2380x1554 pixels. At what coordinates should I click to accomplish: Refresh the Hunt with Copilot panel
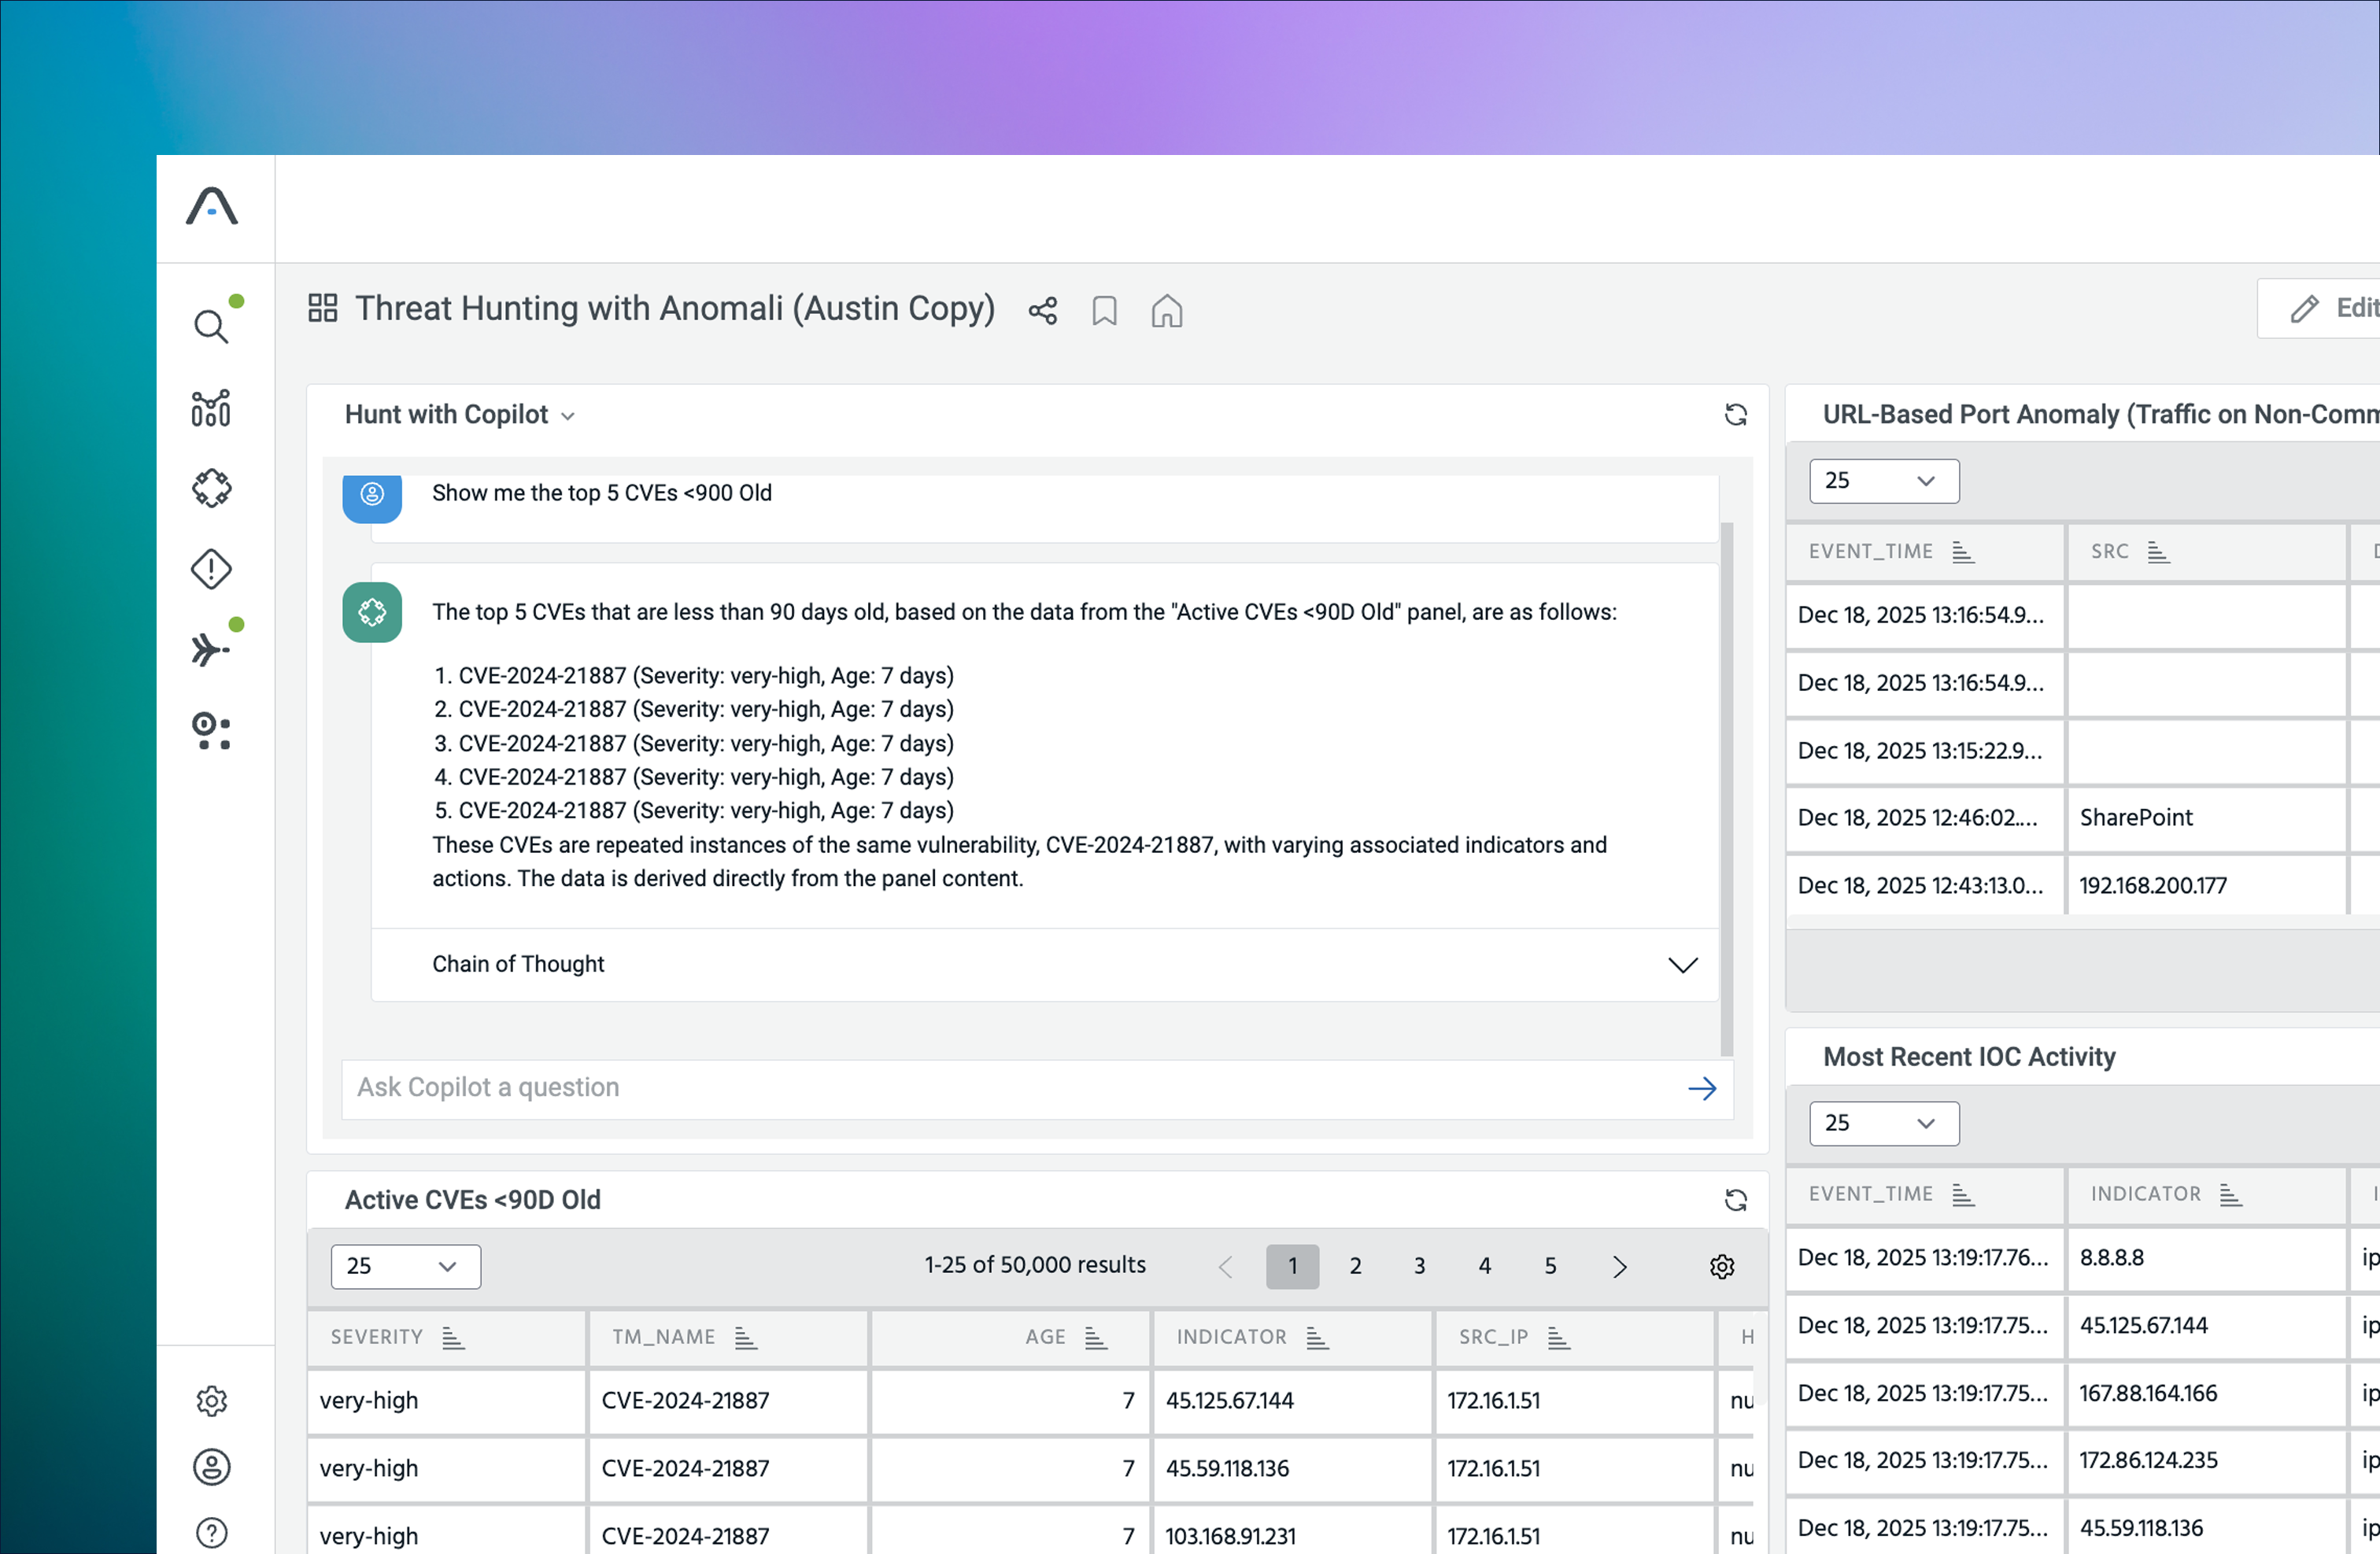click(x=1735, y=414)
